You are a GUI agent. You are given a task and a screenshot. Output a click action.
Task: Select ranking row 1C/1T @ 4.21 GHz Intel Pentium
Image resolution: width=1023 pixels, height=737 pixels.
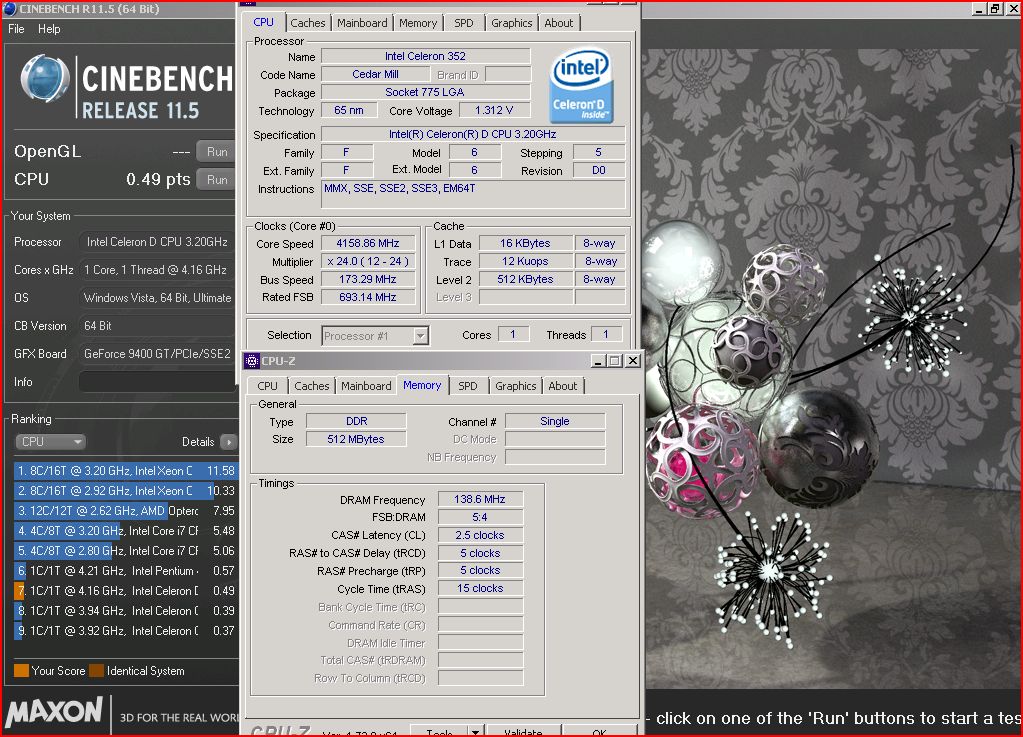(125, 571)
